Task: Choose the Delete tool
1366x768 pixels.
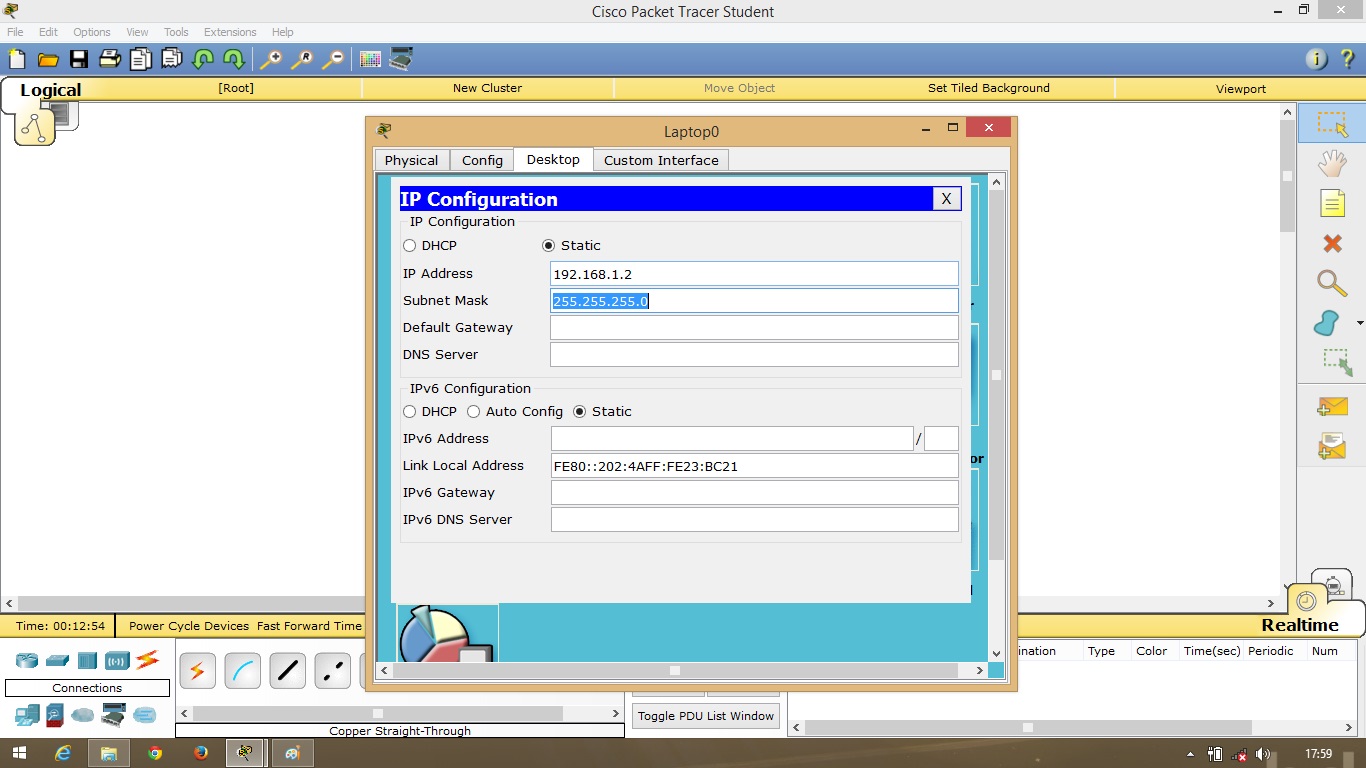Action: pyautogui.click(x=1332, y=243)
